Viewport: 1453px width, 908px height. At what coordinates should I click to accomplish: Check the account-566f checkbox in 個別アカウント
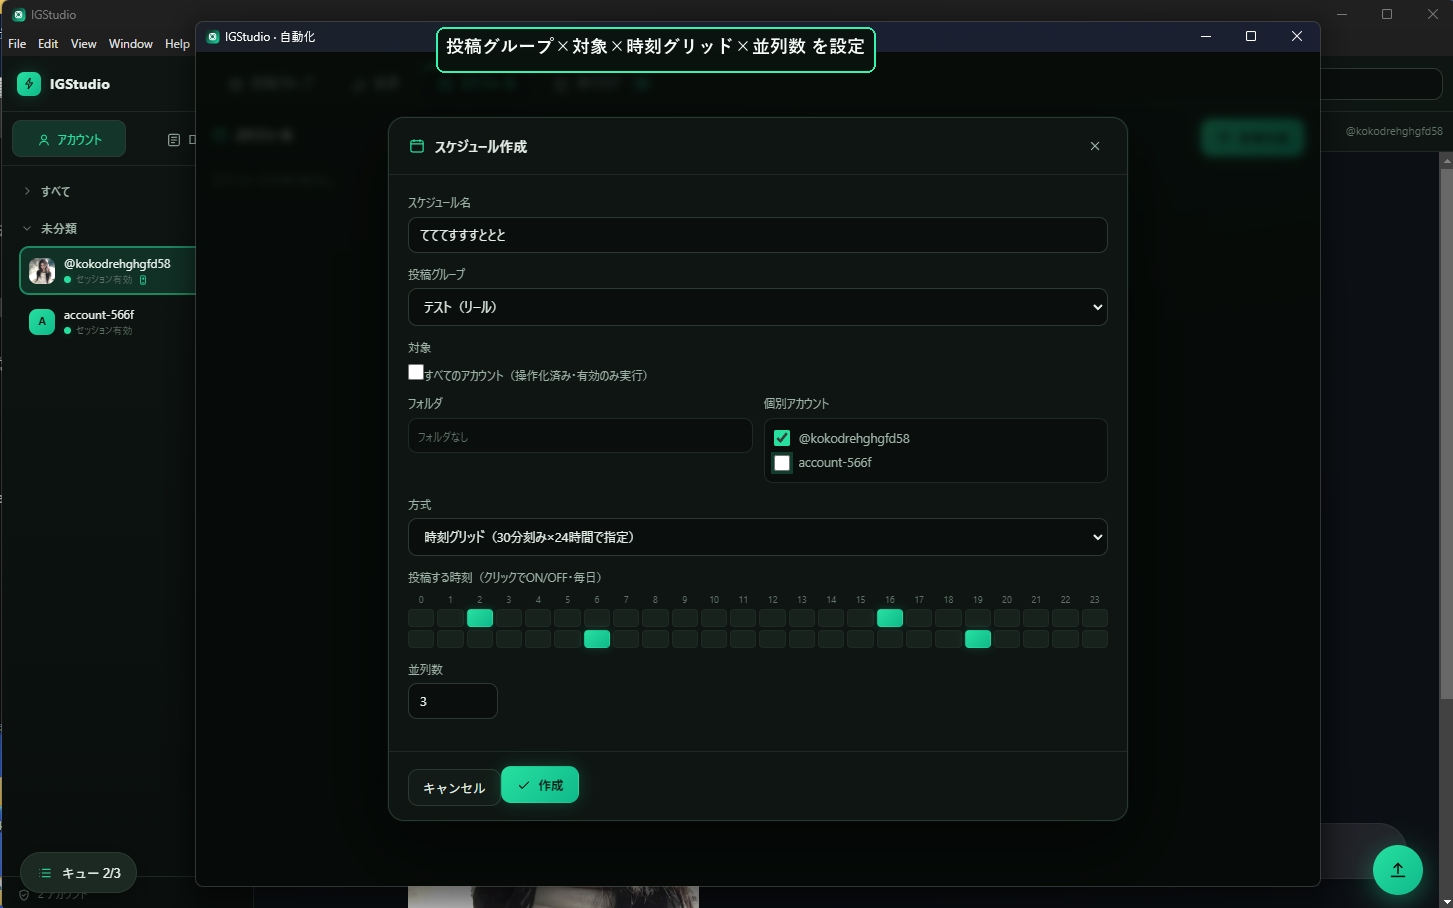(x=782, y=463)
